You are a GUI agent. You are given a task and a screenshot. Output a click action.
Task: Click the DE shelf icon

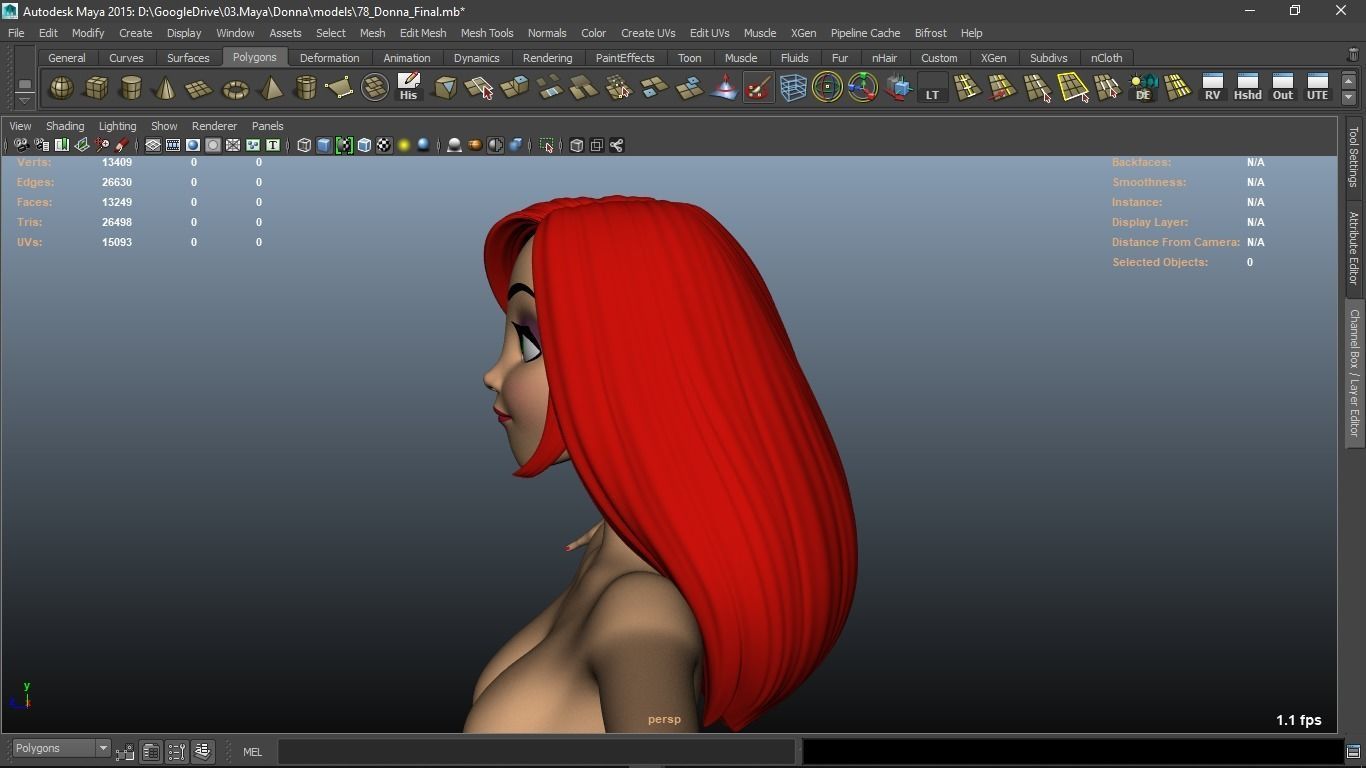[x=1143, y=88]
